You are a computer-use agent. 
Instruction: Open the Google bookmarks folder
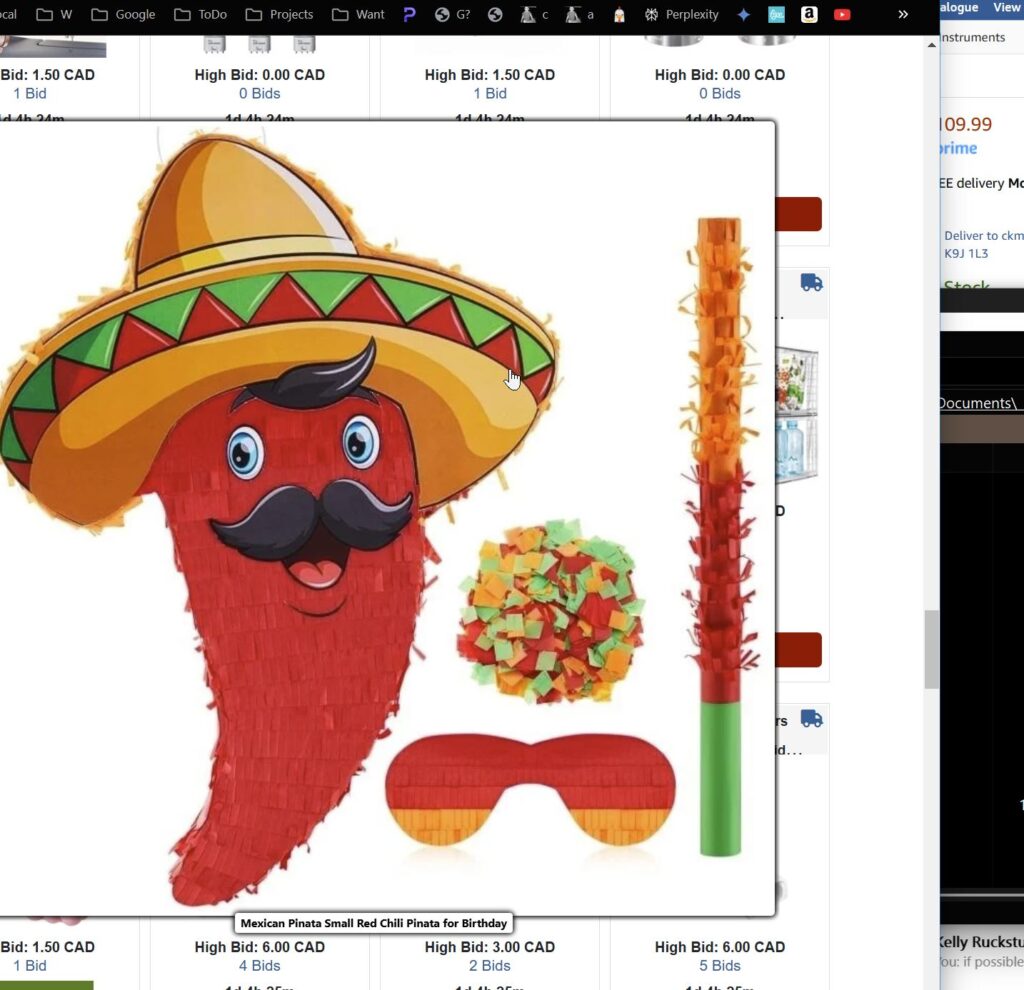123,15
